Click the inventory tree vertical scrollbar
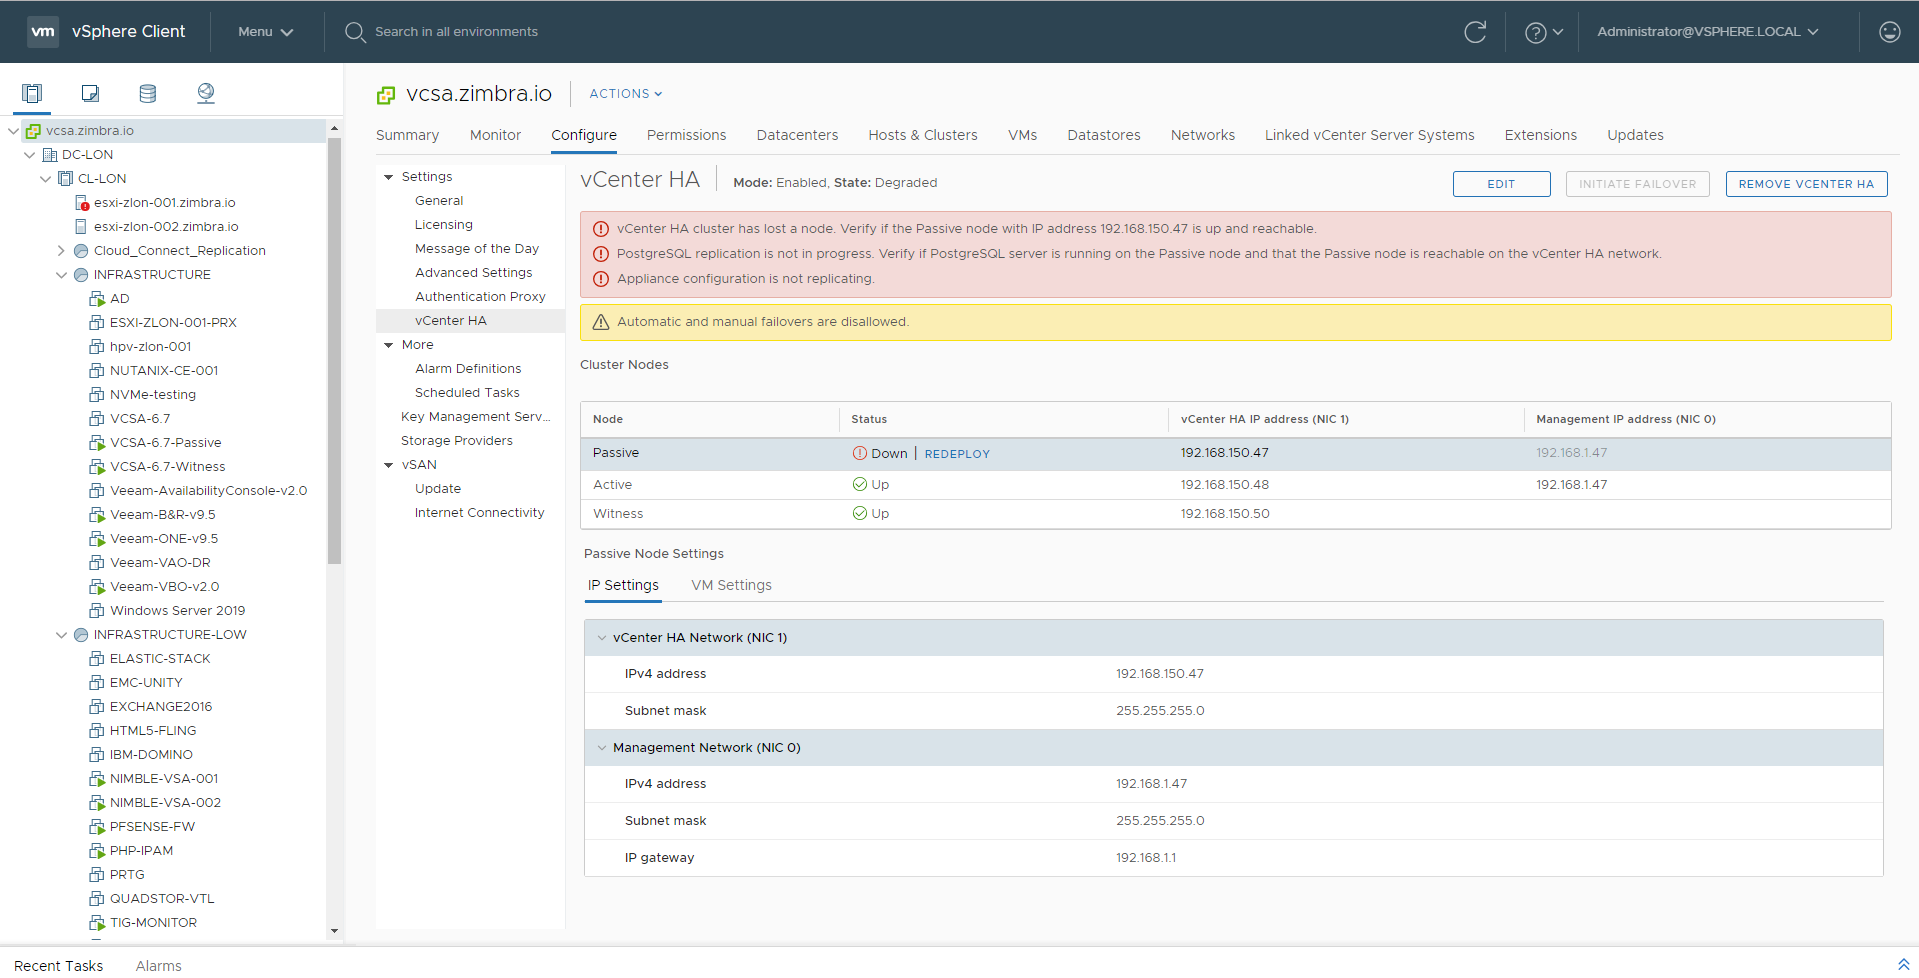 tap(334, 350)
